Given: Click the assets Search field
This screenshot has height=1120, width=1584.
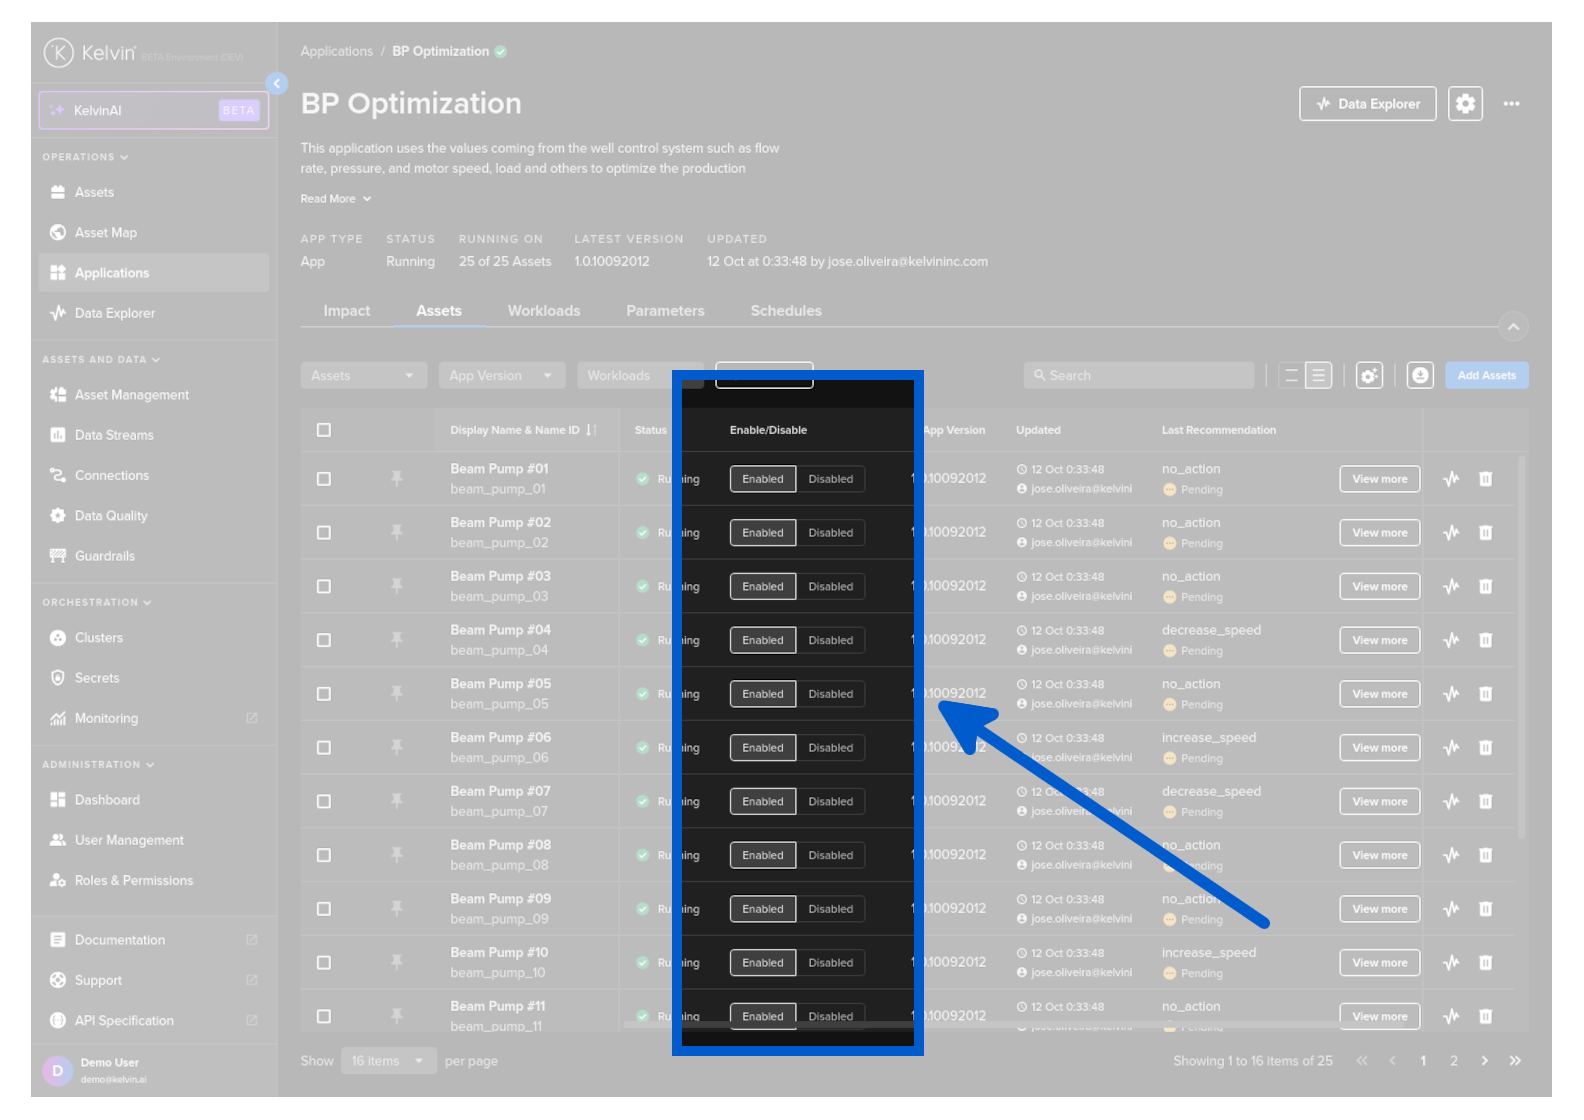Looking at the screenshot, I should click(1138, 376).
